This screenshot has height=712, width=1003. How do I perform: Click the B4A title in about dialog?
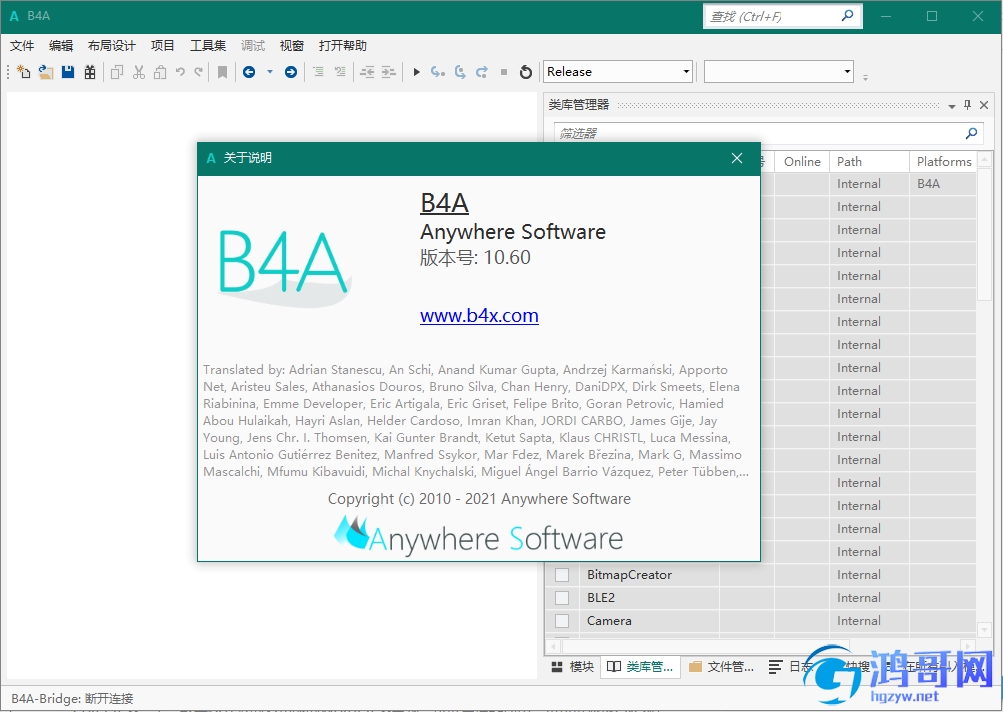[x=444, y=203]
